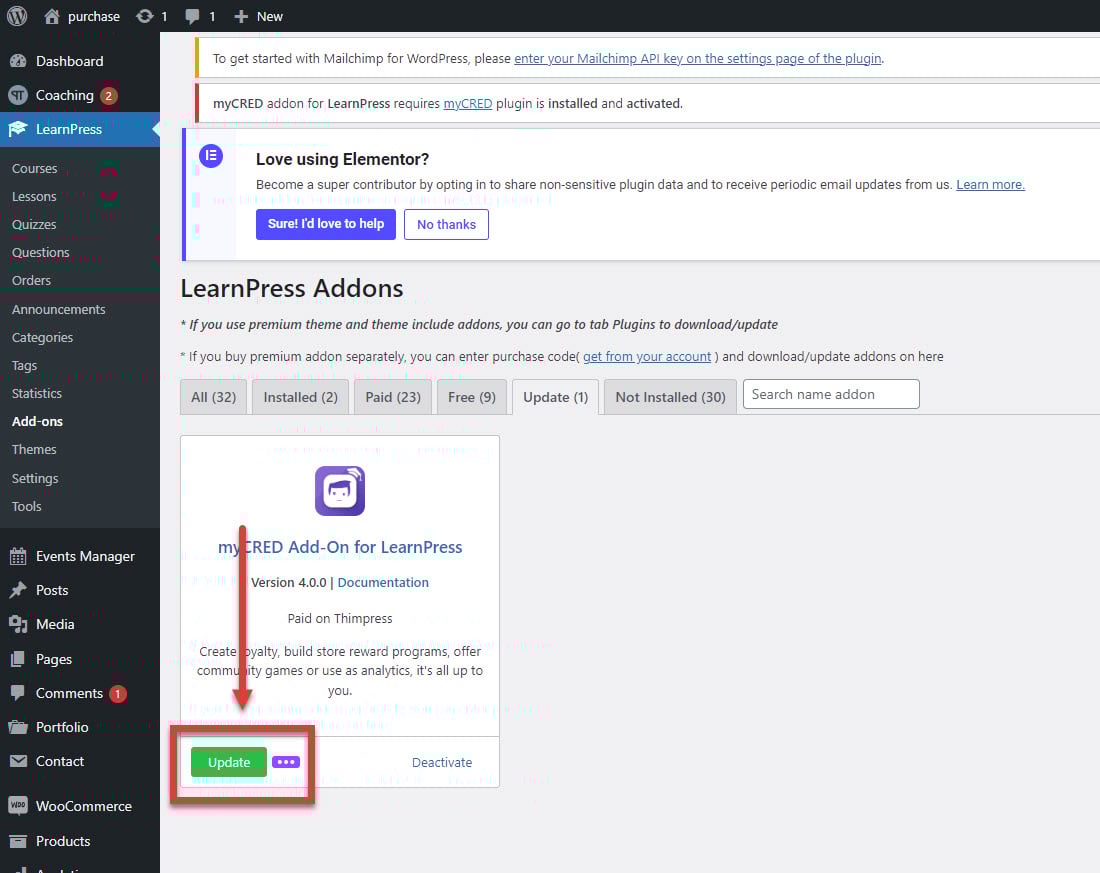Click the No thanks button
Screen dimensions: 1100x873
(x=446, y=225)
